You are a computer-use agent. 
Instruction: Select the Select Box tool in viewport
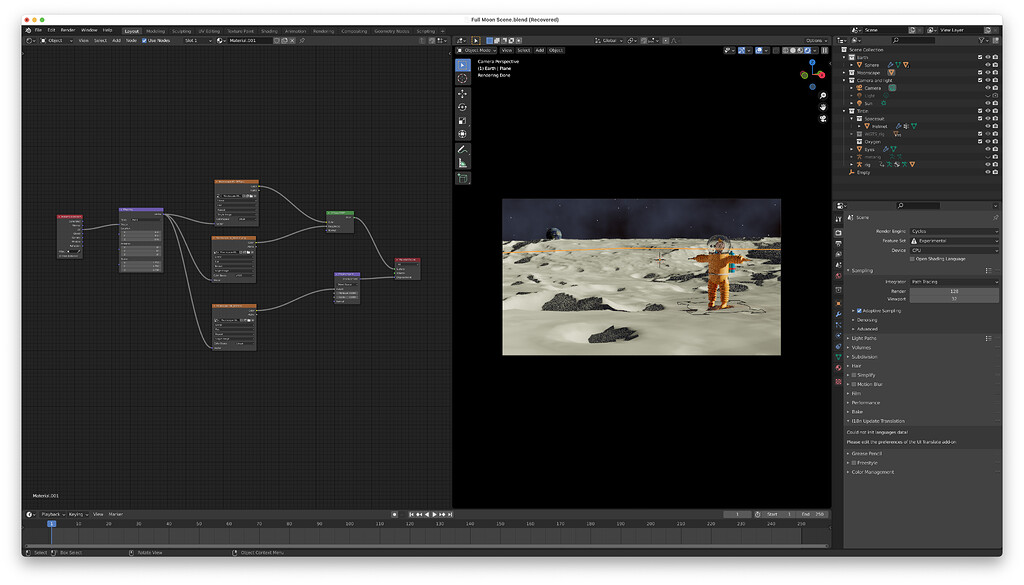click(x=462, y=65)
